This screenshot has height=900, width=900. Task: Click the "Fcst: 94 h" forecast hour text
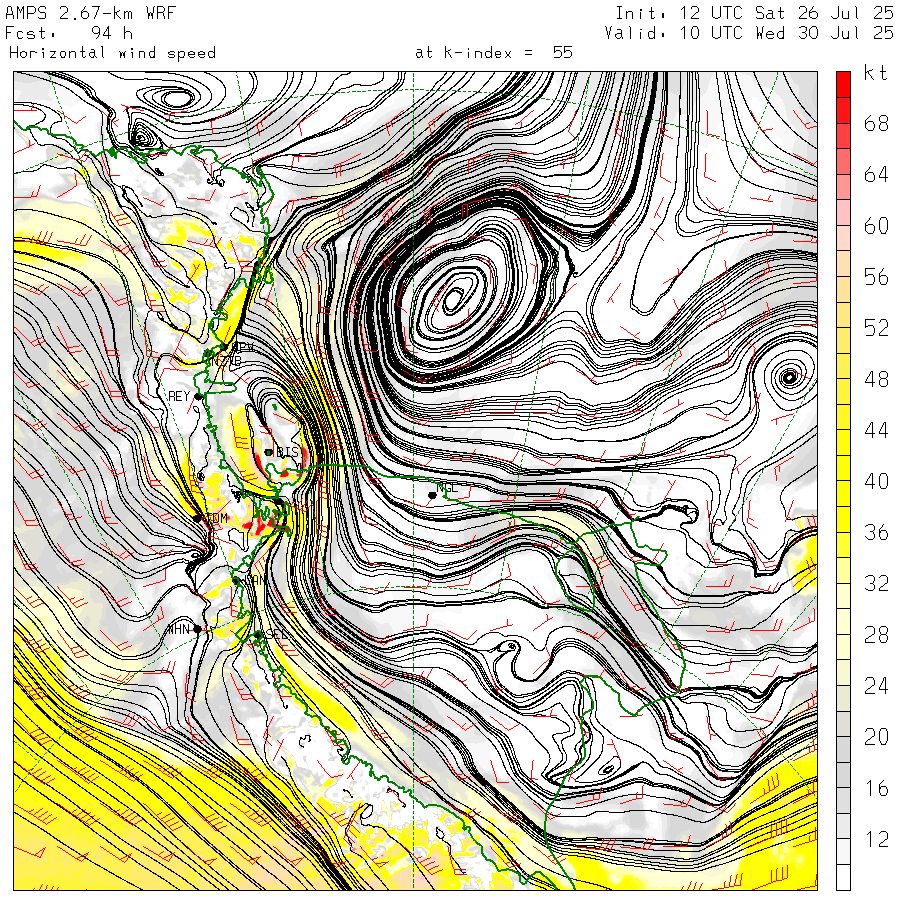pos(69,33)
